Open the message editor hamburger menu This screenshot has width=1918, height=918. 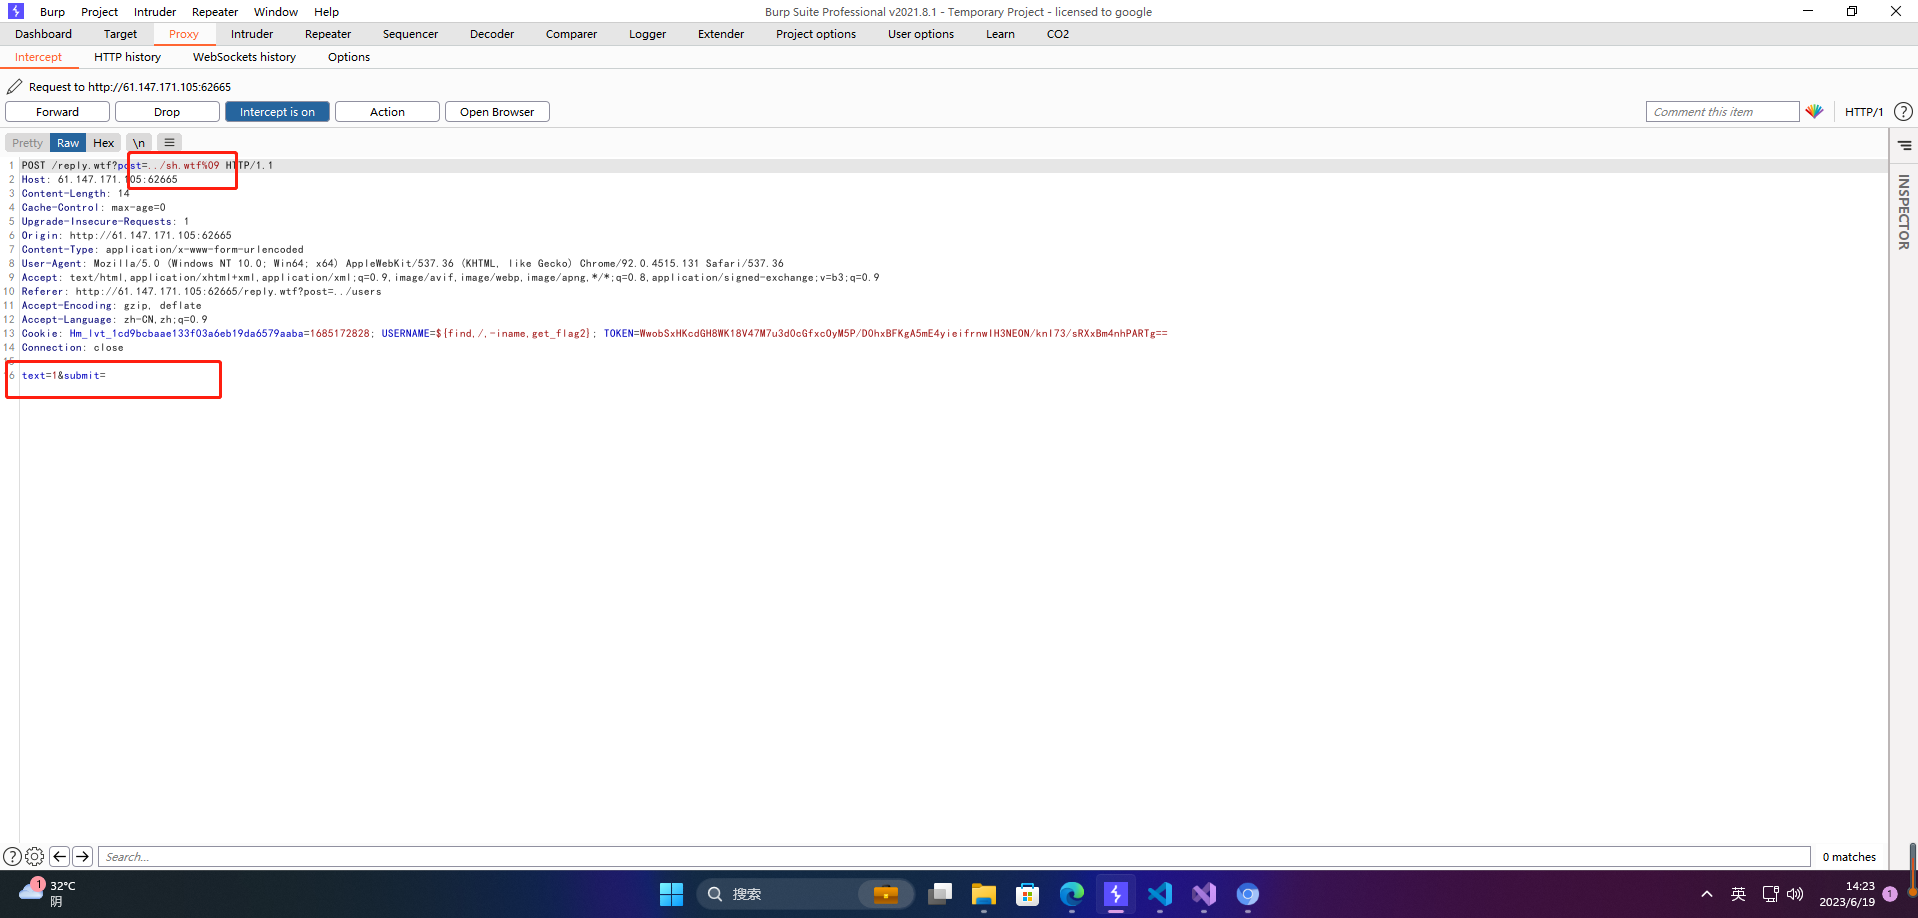point(169,143)
